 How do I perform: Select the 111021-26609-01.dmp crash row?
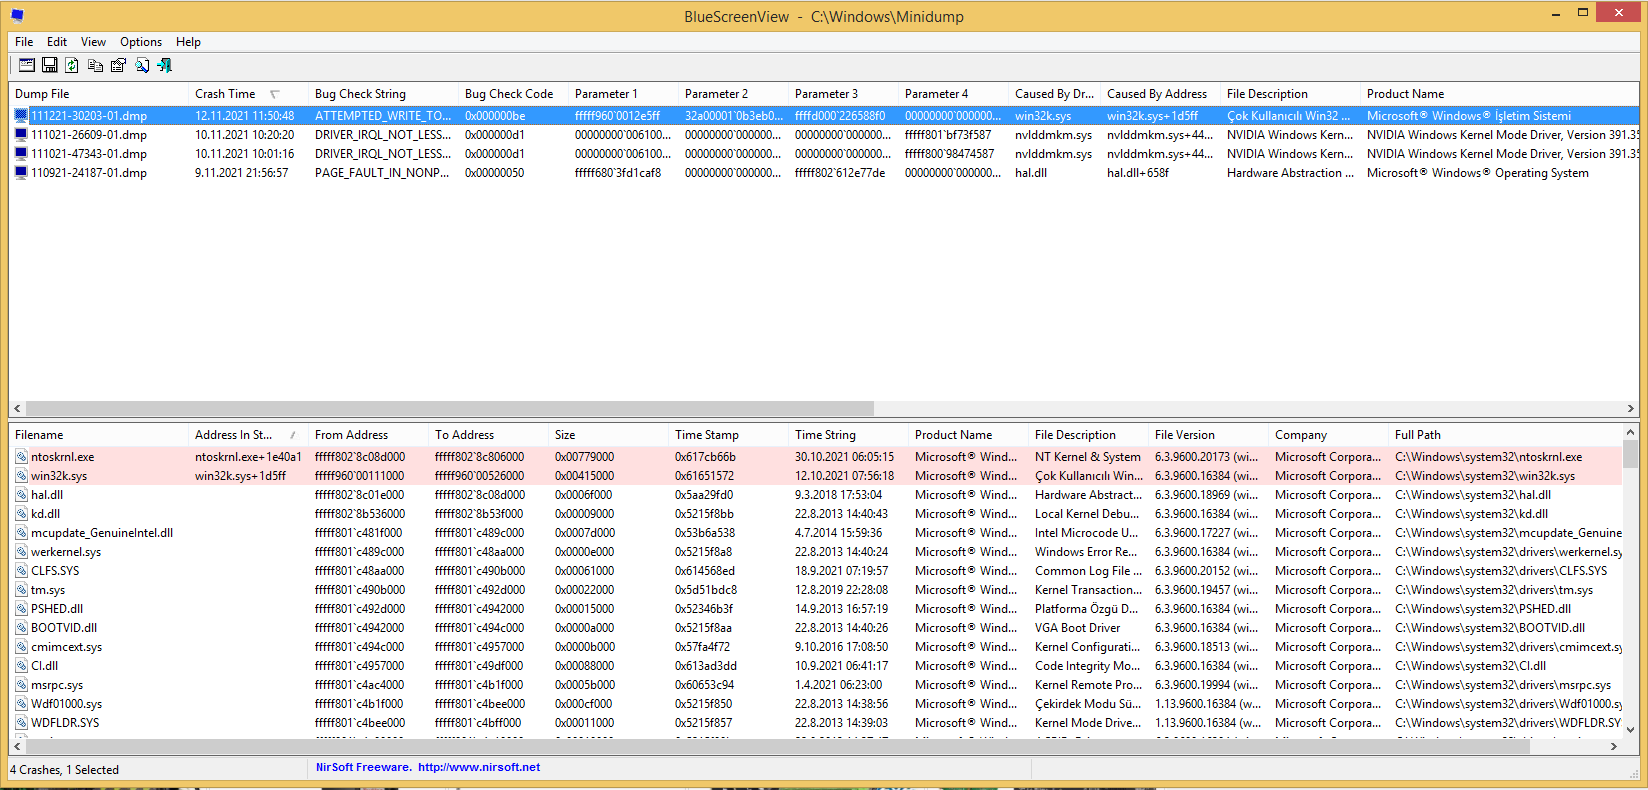824,135
